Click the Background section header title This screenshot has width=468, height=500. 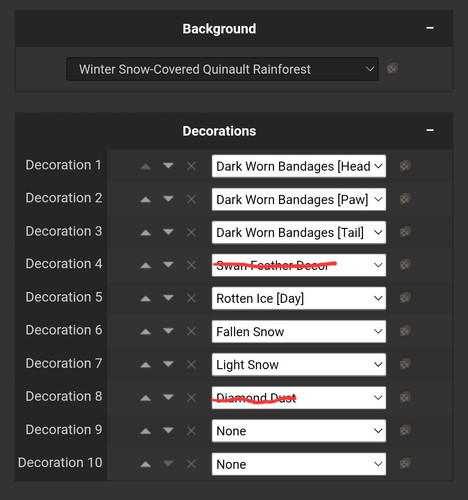(219, 29)
